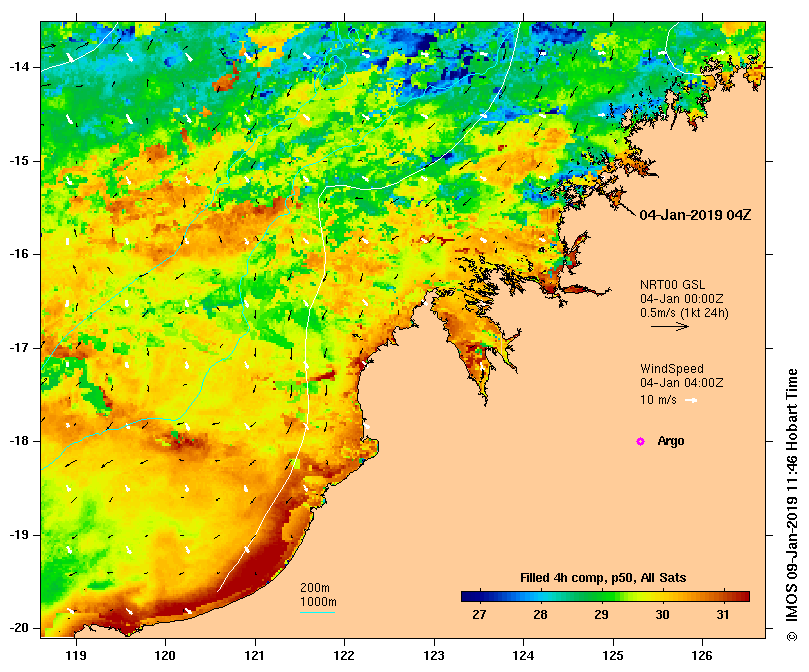809x672 pixels.
Task: Click the white 10 m/s wind arrow in legend
Action: pyautogui.click(x=691, y=400)
